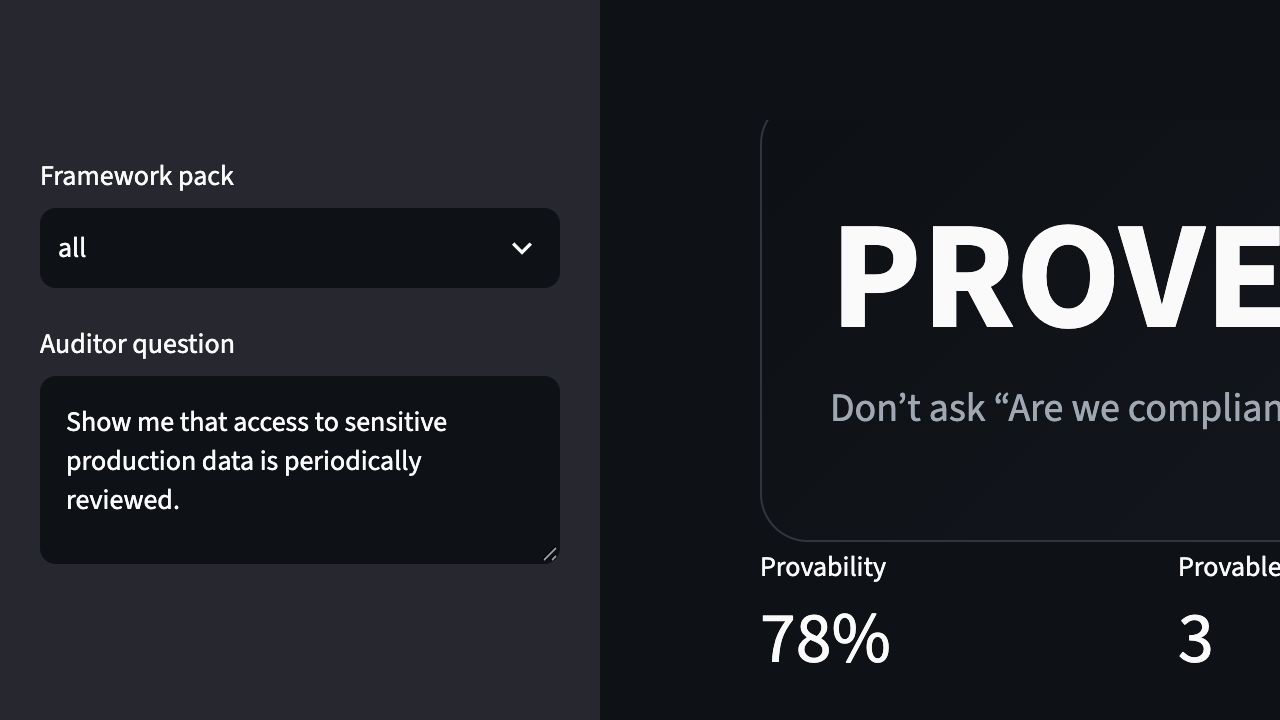Select the 'all' value in Framework pack
The width and height of the screenshot is (1280, 720).
tap(72, 248)
